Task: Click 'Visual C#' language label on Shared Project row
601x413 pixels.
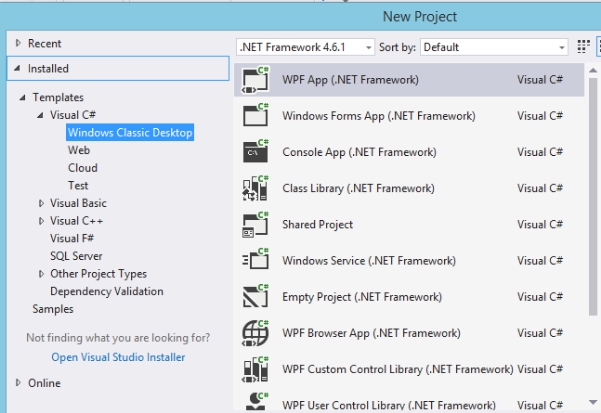Action: [540, 224]
